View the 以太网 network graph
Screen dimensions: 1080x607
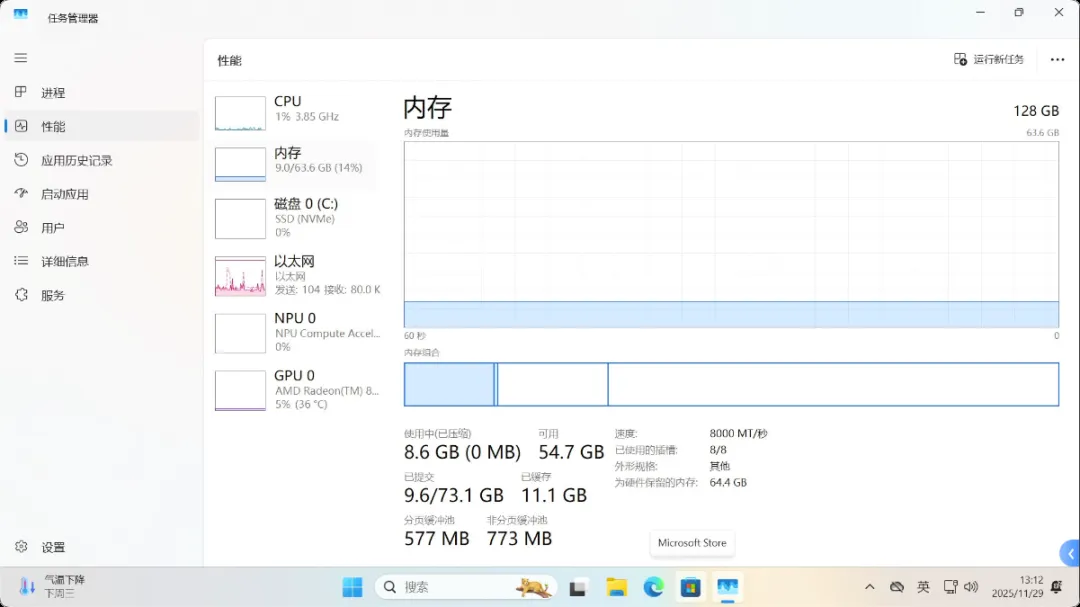[x=296, y=275]
